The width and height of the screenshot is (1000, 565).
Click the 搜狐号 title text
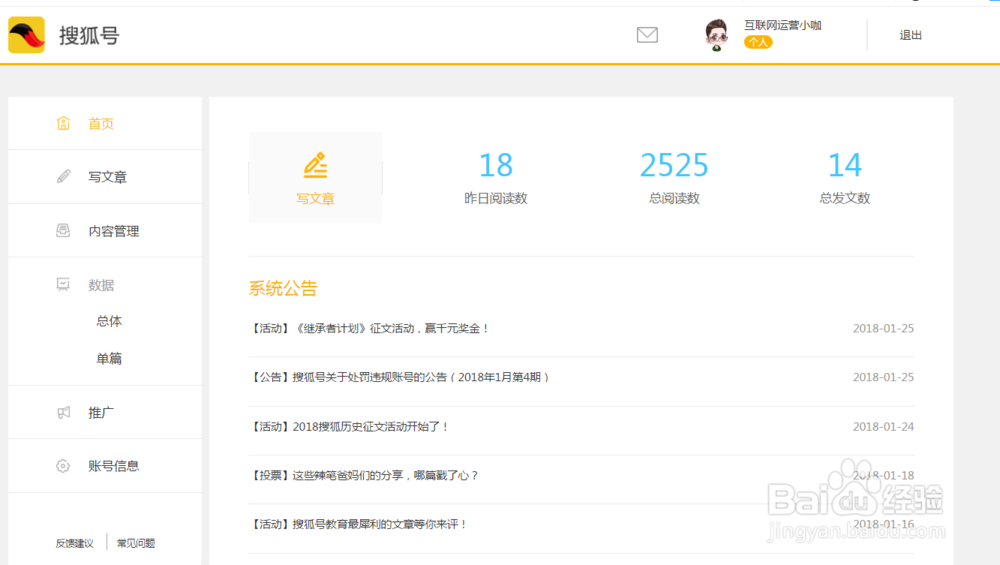(x=89, y=36)
